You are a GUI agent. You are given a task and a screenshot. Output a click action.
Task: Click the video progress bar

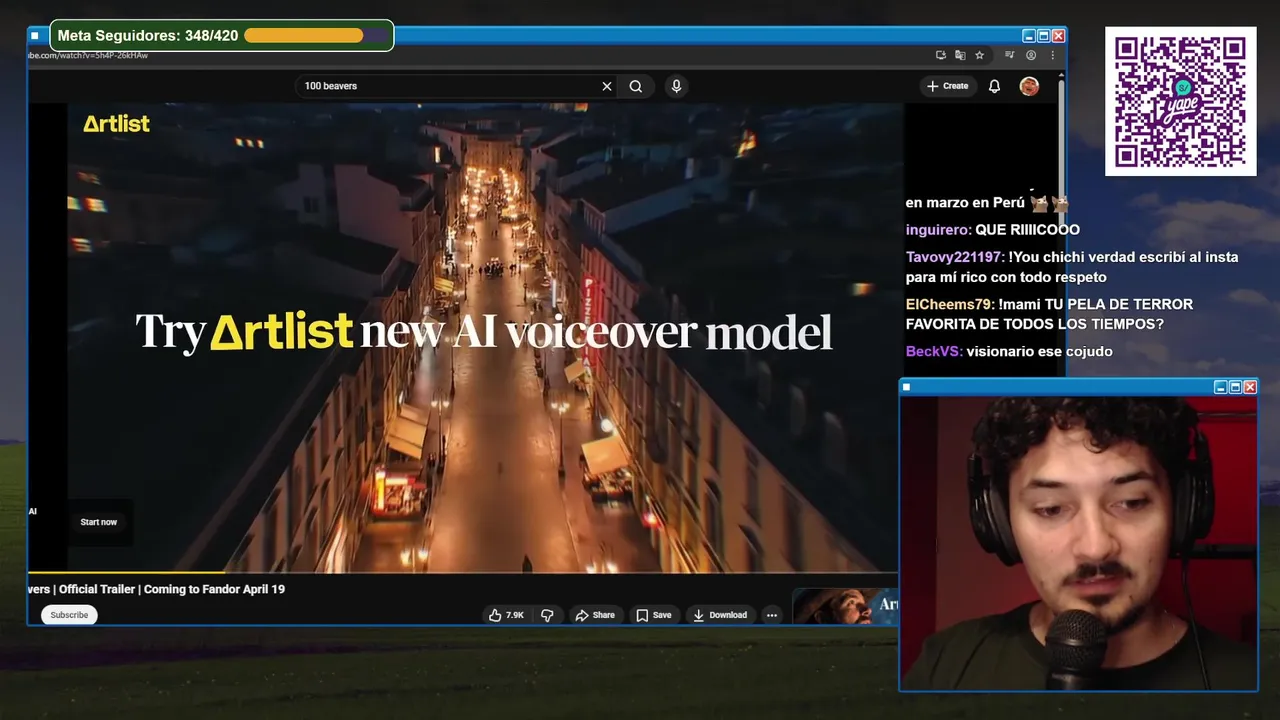tap(462, 572)
